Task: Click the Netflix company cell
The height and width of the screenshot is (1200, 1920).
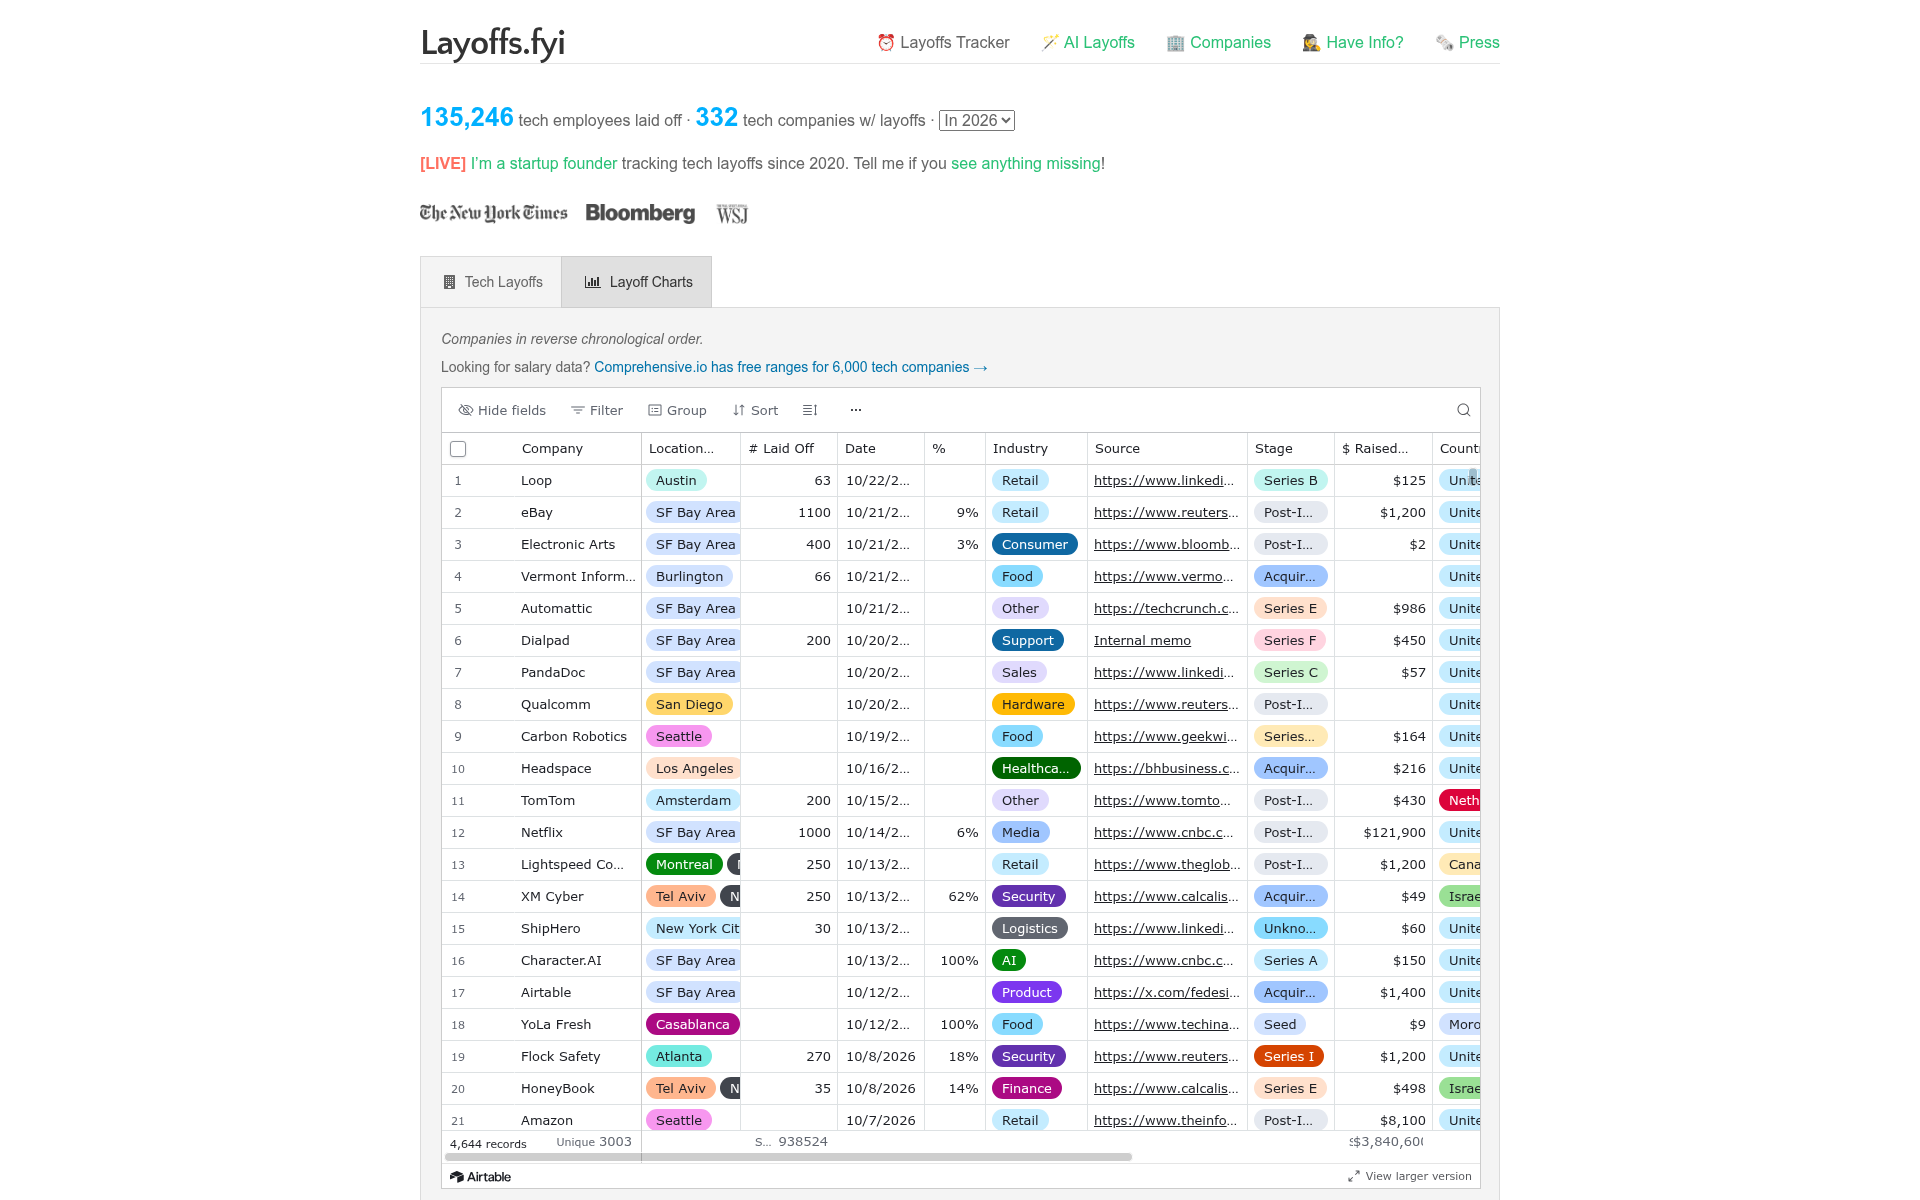Action: click(x=541, y=832)
